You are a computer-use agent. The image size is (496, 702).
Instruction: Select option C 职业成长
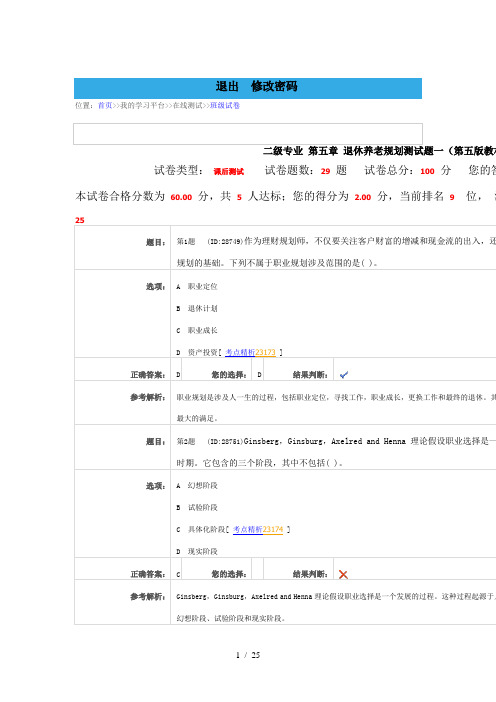[197, 330]
